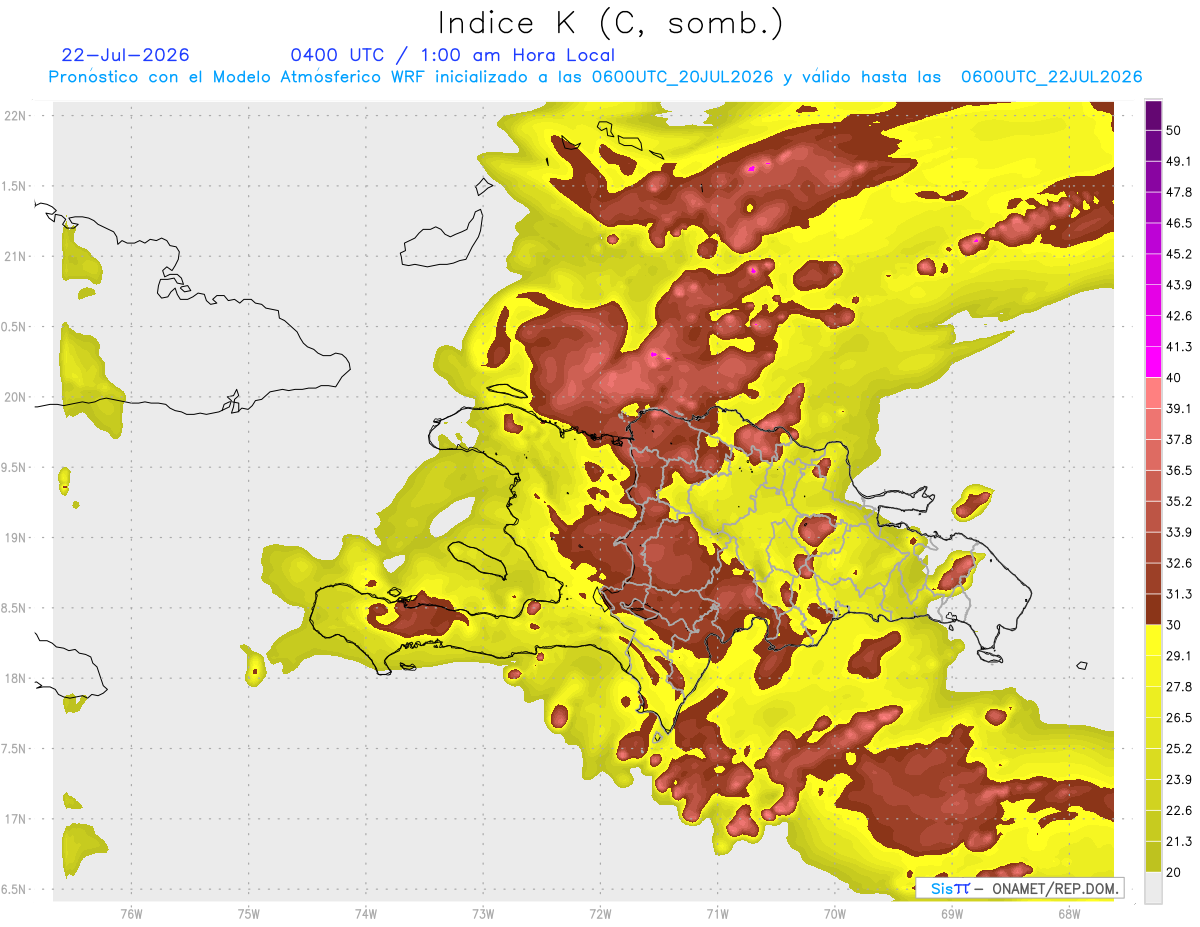Click the "SisTT - ONAMET/REP.DOM." credit box

(1019, 888)
